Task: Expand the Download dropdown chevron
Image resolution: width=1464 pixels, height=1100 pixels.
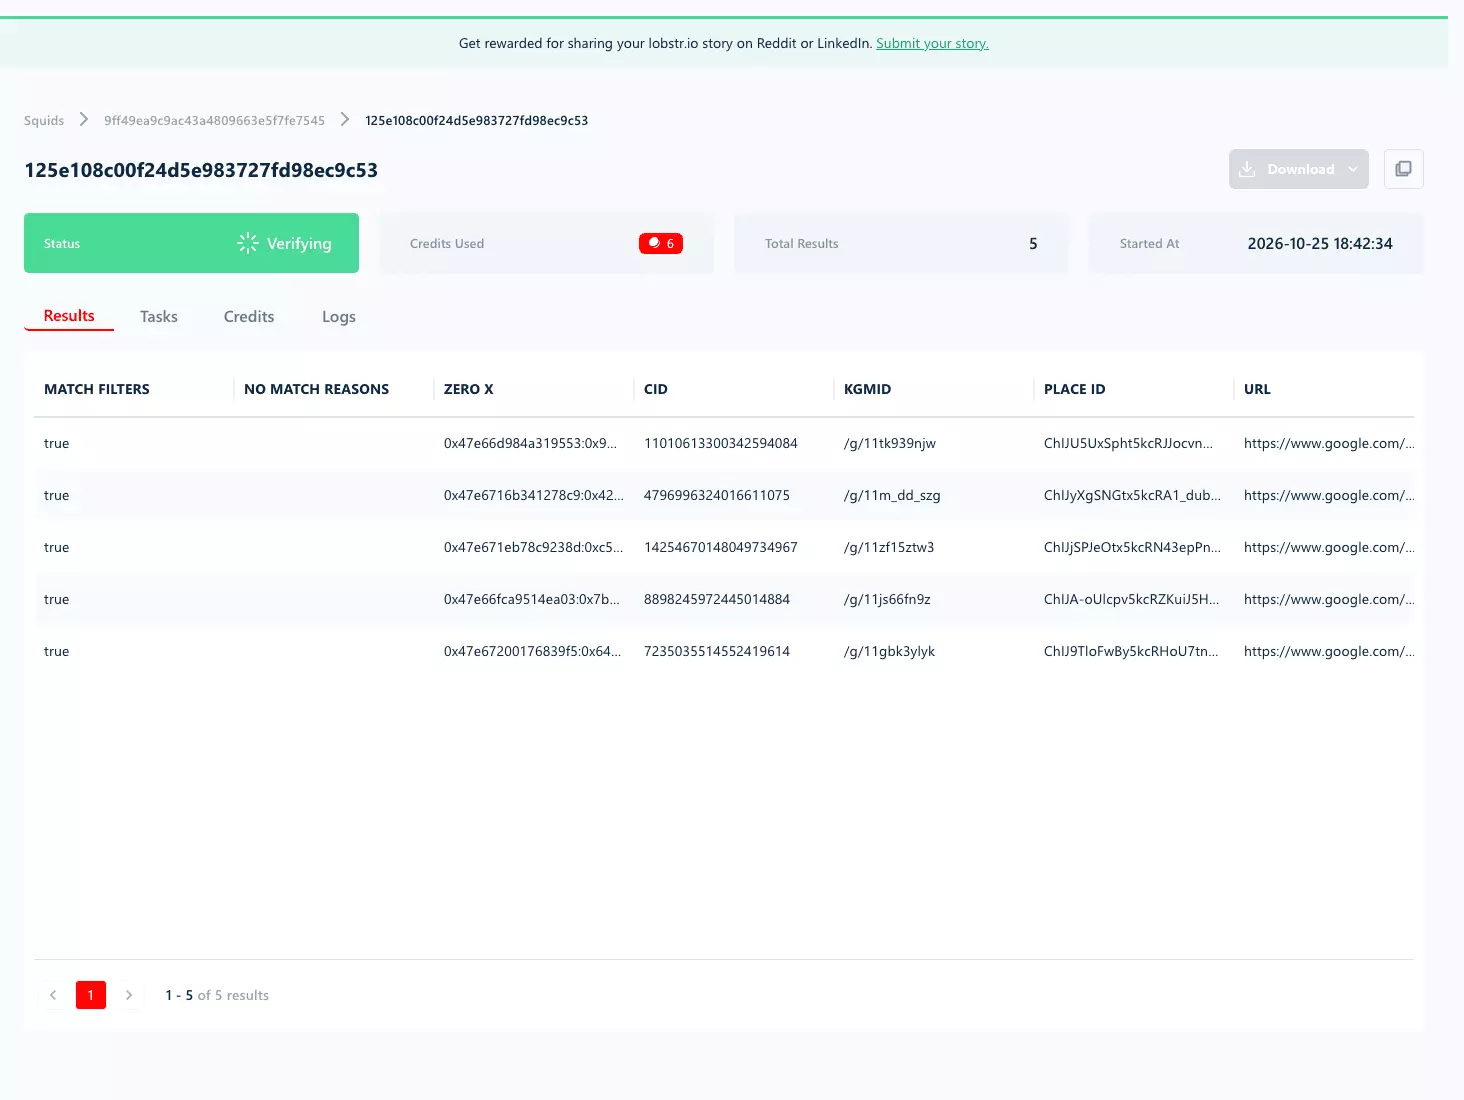Action: coord(1353,169)
